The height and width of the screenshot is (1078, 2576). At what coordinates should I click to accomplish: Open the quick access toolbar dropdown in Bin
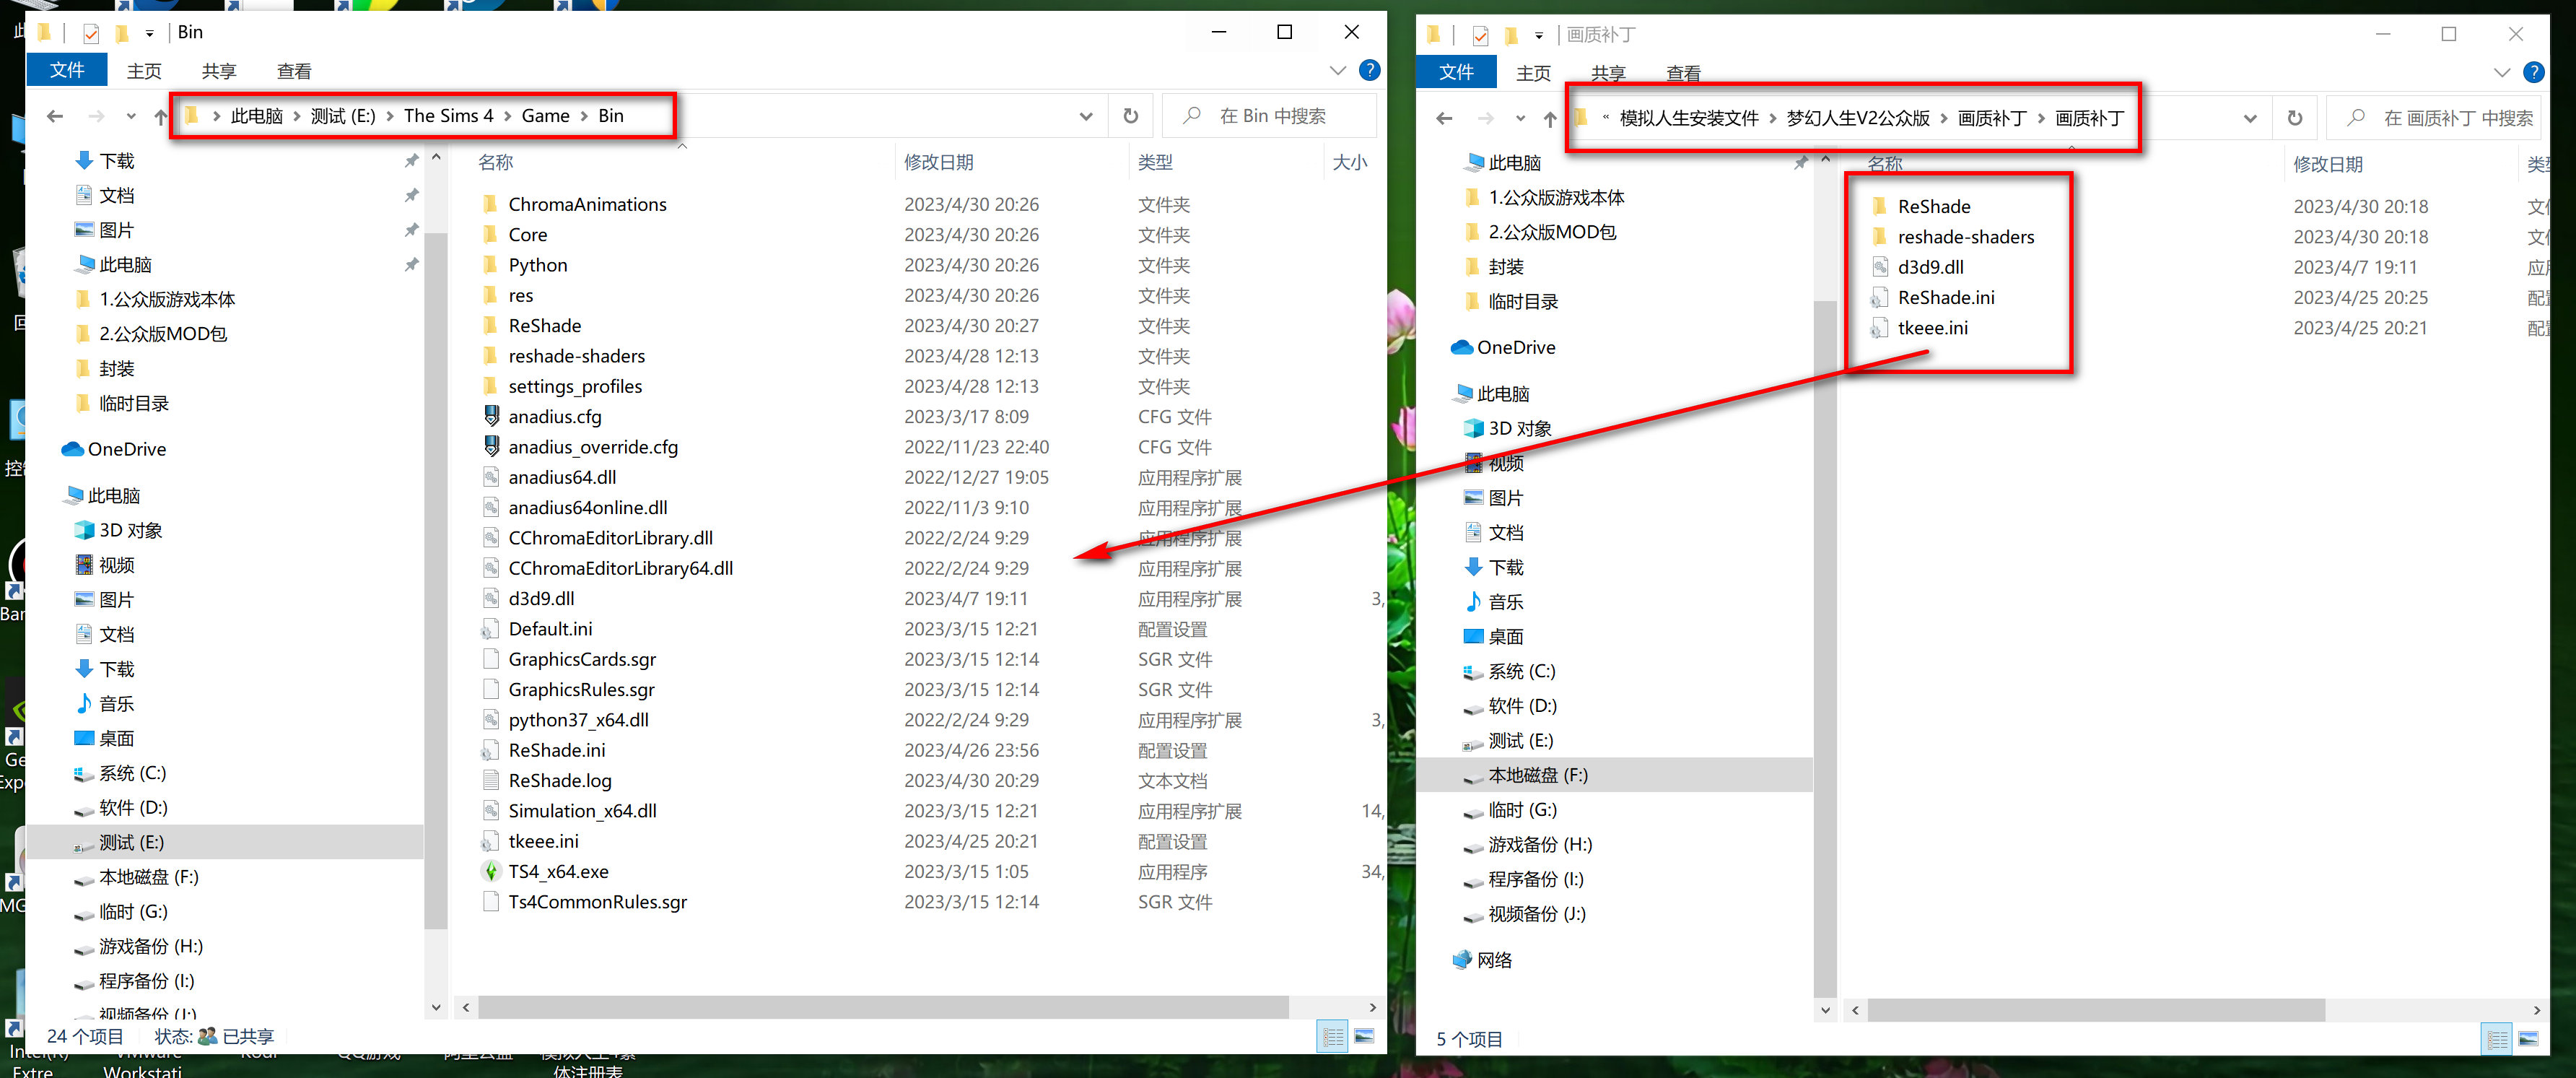tap(149, 33)
